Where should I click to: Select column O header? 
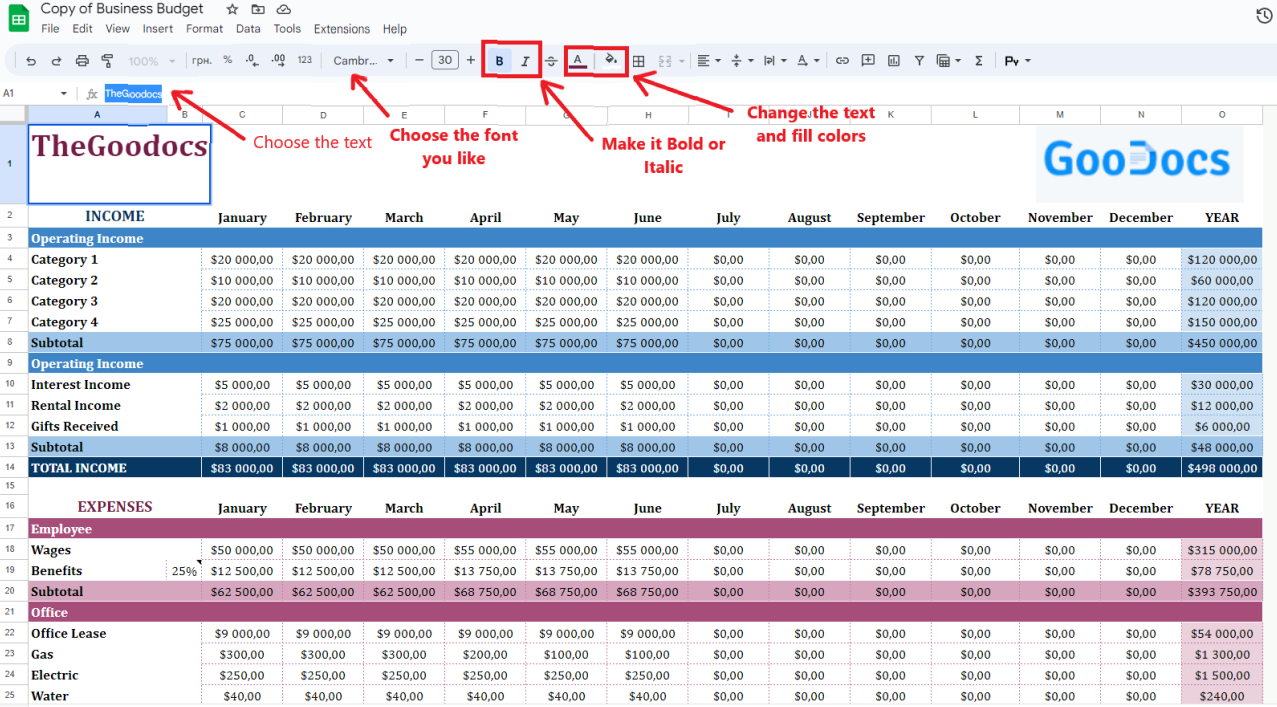point(1222,114)
